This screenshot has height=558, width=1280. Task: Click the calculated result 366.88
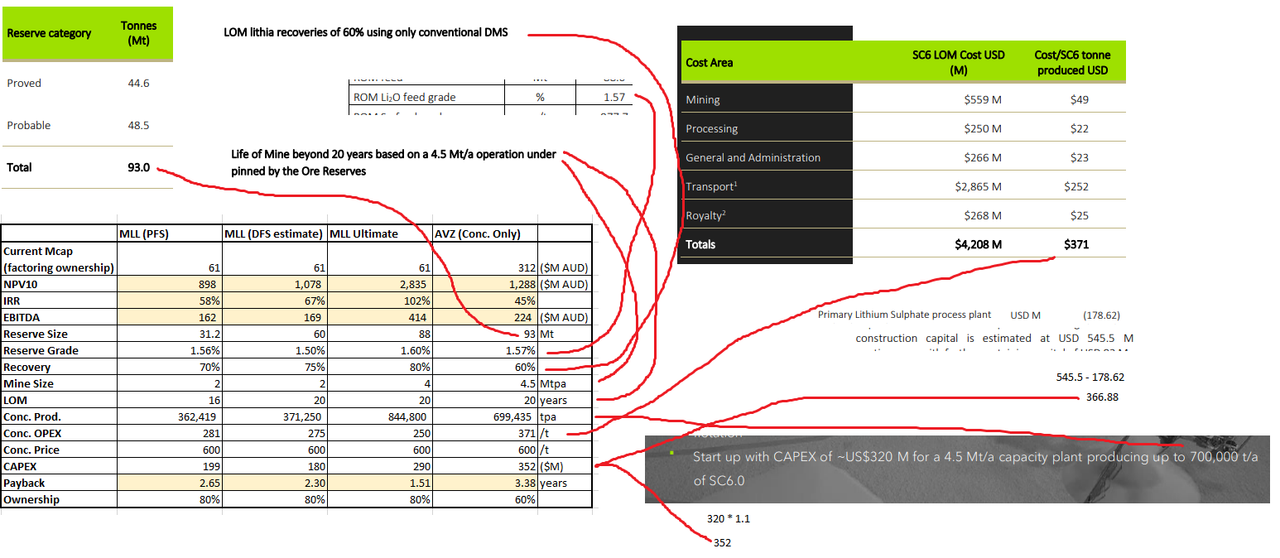point(1103,397)
